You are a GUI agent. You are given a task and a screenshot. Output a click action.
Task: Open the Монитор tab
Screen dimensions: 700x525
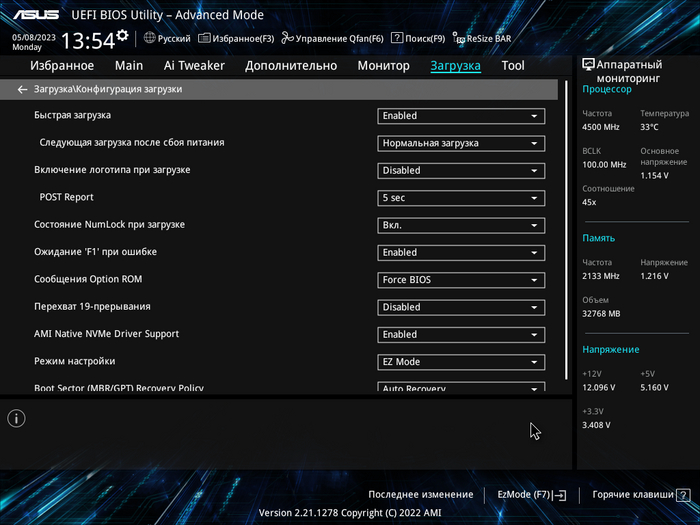[383, 66]
